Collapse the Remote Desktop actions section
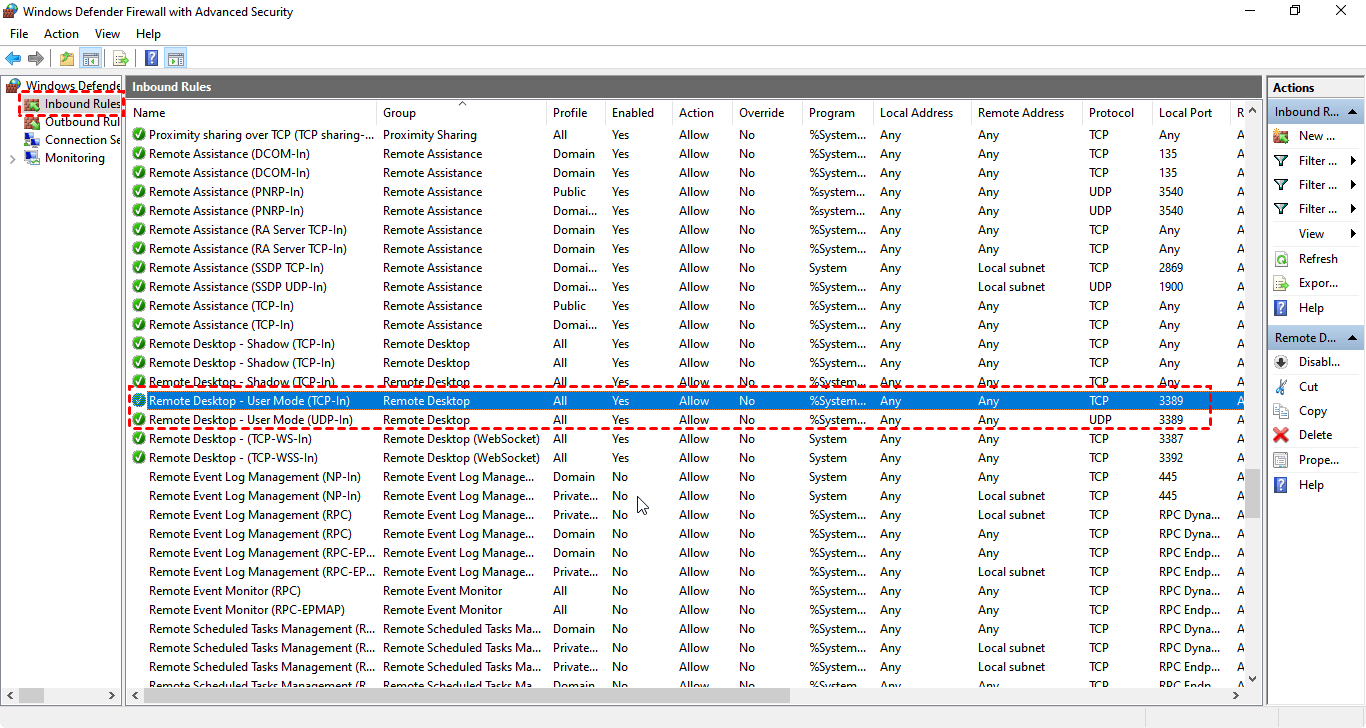 1352,338
